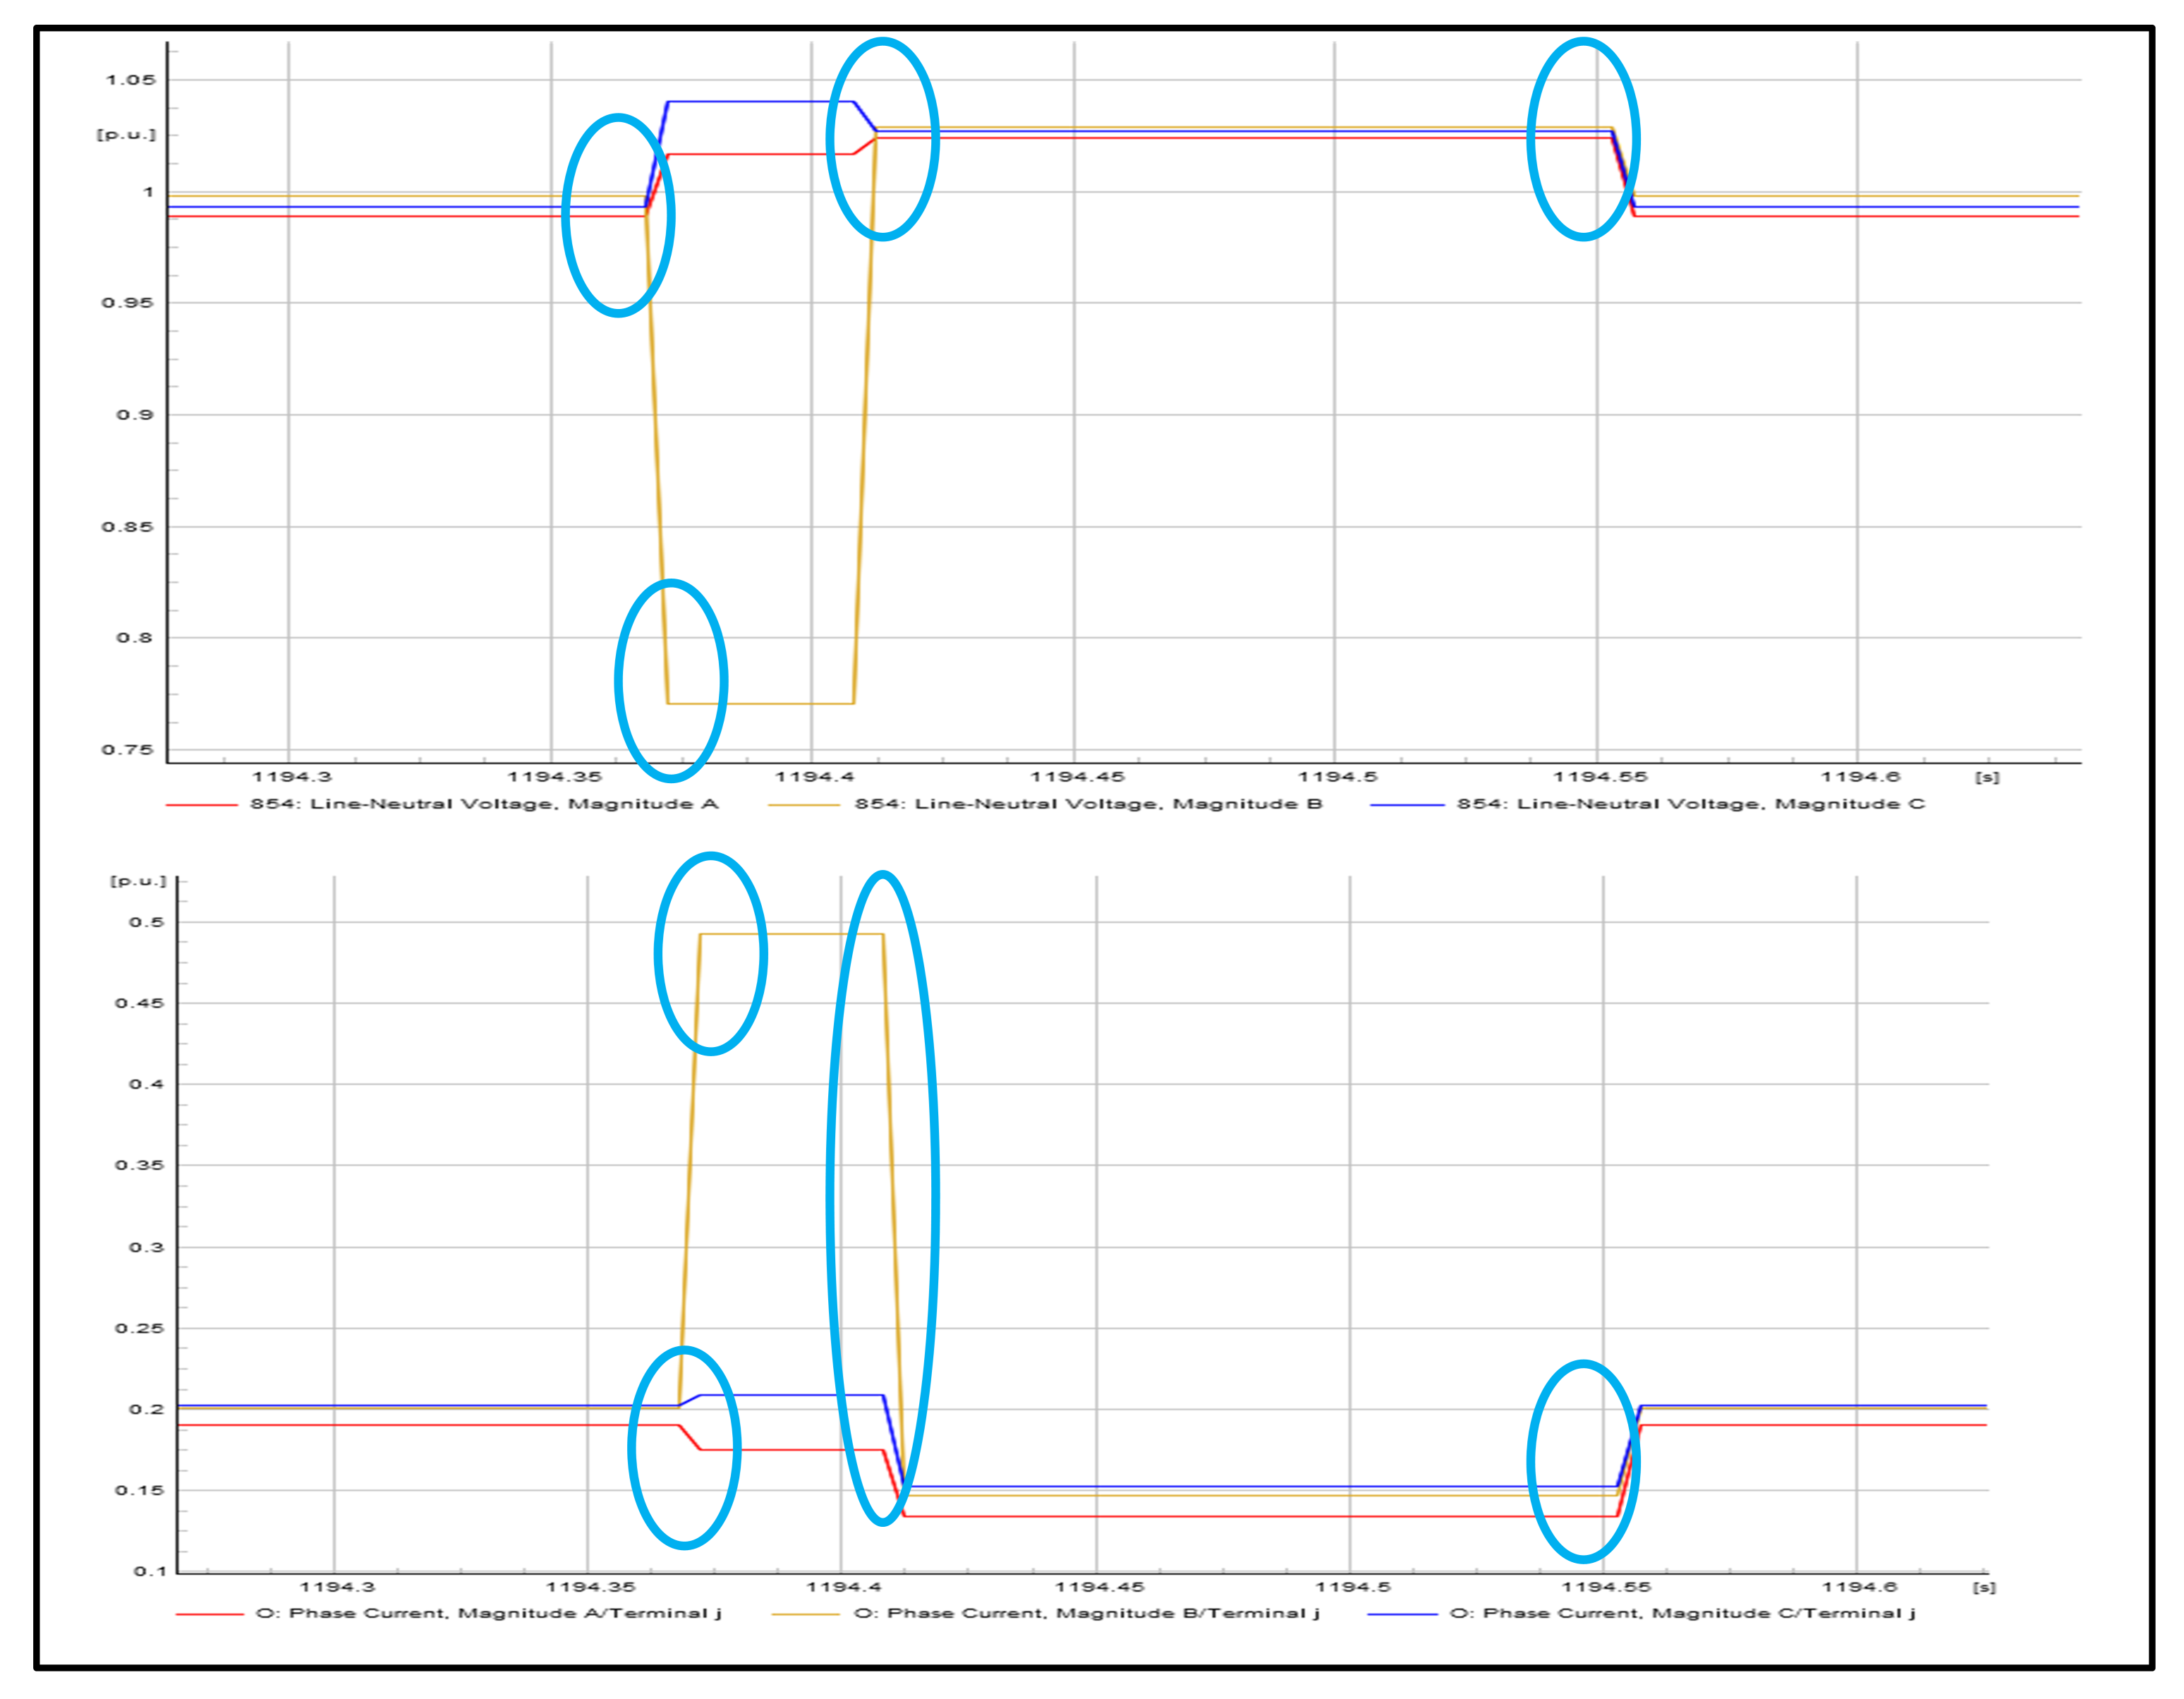Click the [p.u.] unit label of voltage plot
This screenshot has height=1699, width=2184.
(126, 134)
